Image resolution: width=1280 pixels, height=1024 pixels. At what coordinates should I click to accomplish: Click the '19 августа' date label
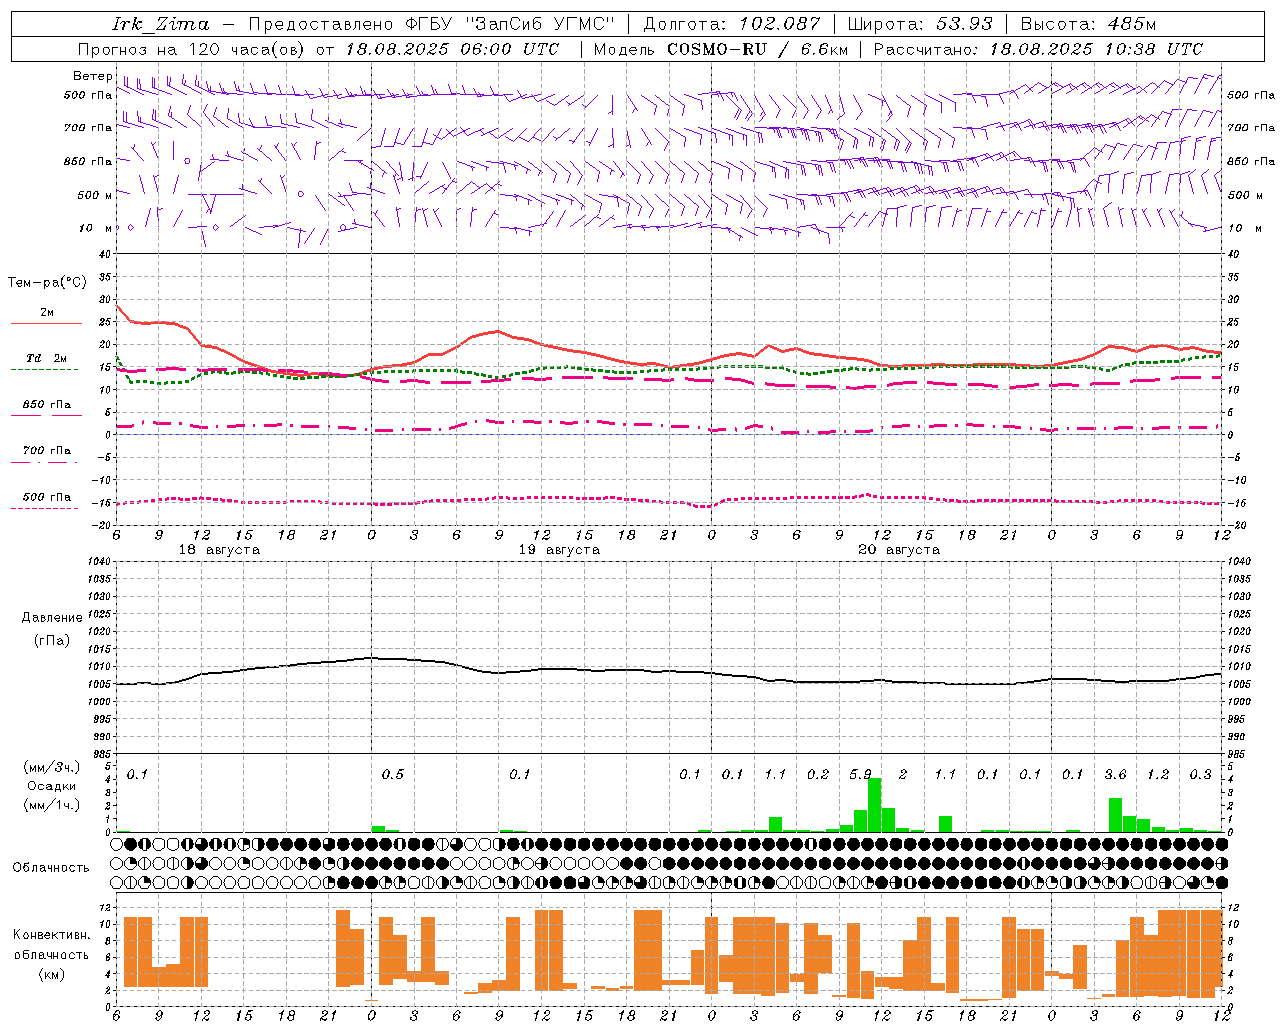click(x=559, y=550)
